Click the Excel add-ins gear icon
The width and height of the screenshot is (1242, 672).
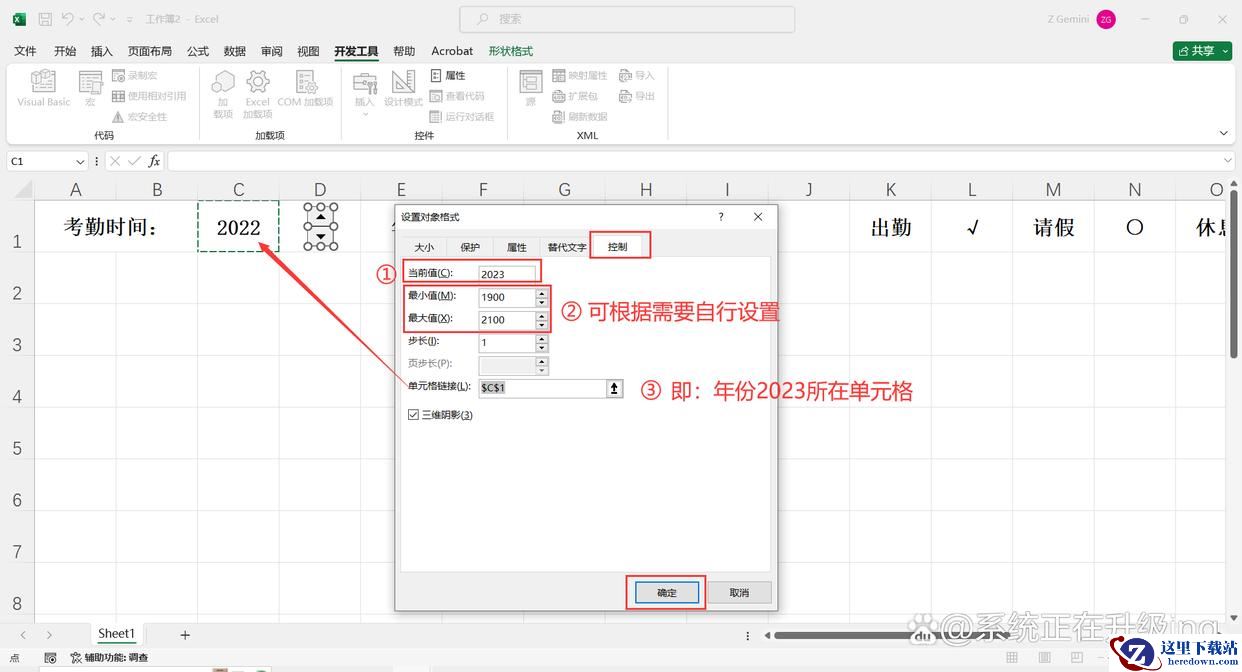258,83
